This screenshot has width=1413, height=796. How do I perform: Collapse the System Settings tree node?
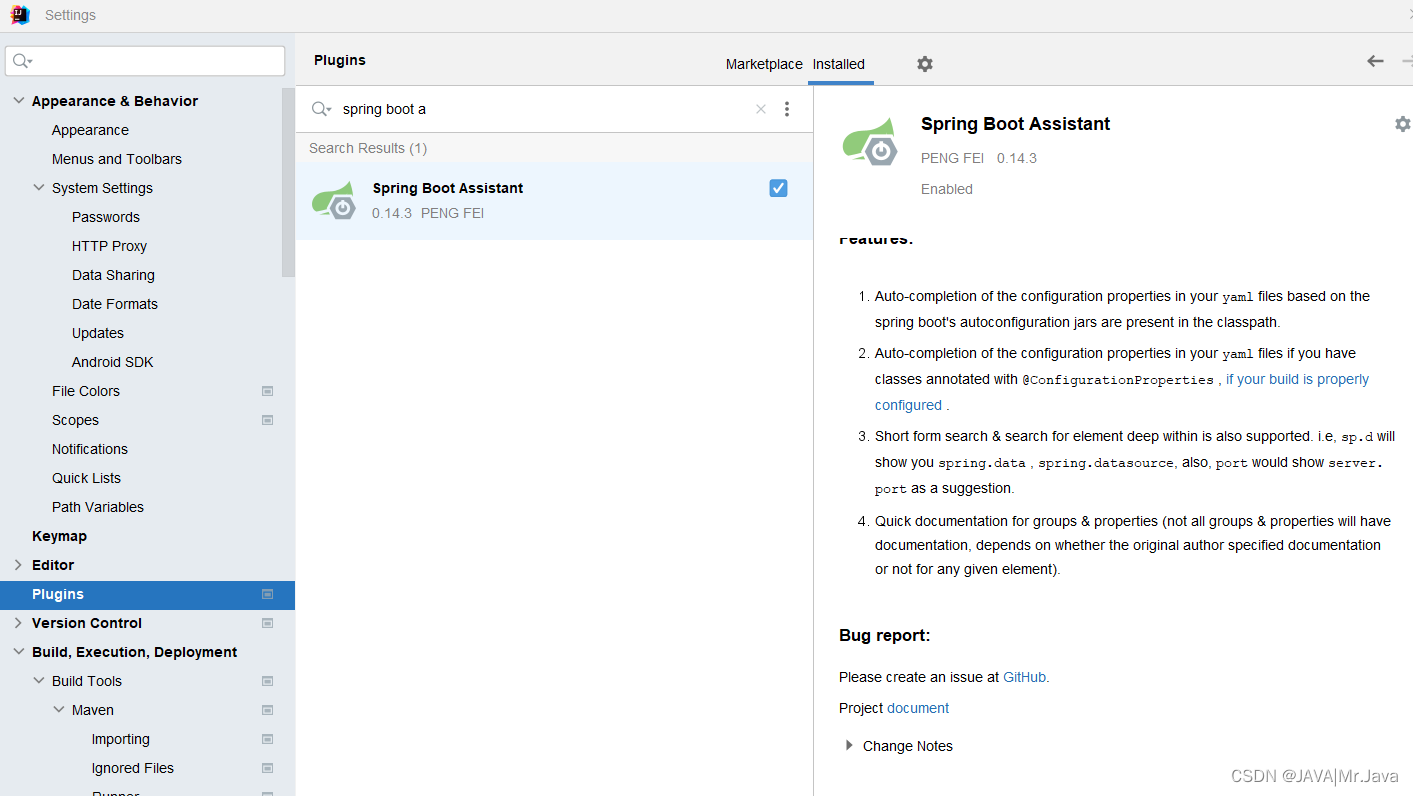pos(38,188)
